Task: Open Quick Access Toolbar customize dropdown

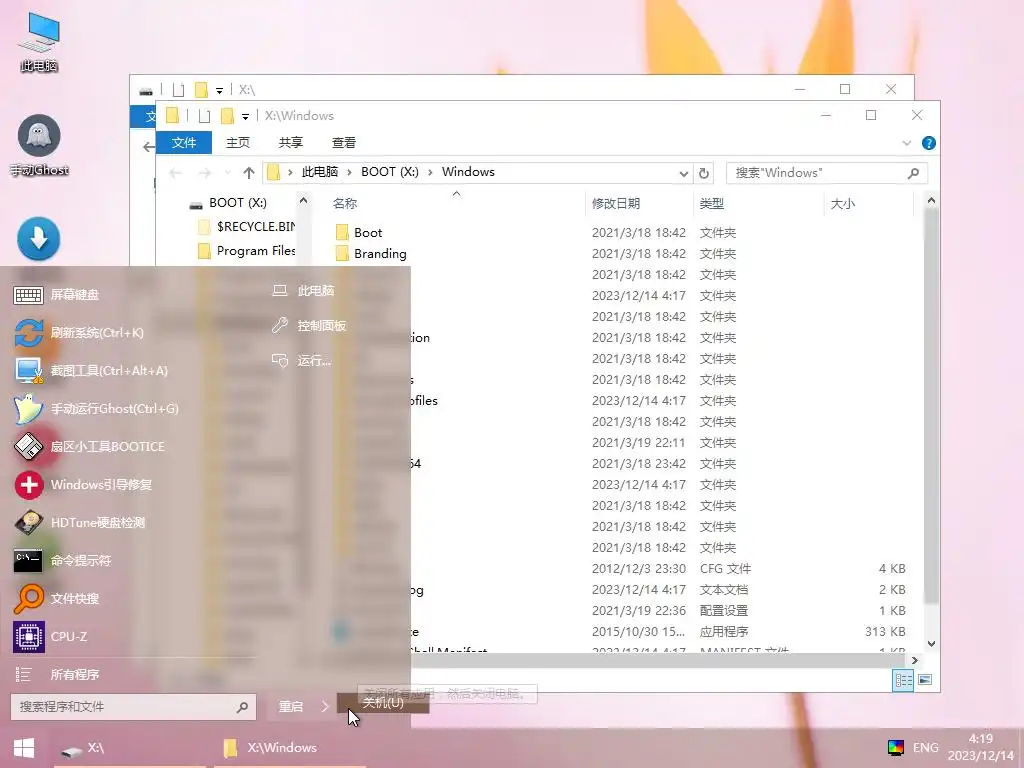Action: [x=245, y=116]
